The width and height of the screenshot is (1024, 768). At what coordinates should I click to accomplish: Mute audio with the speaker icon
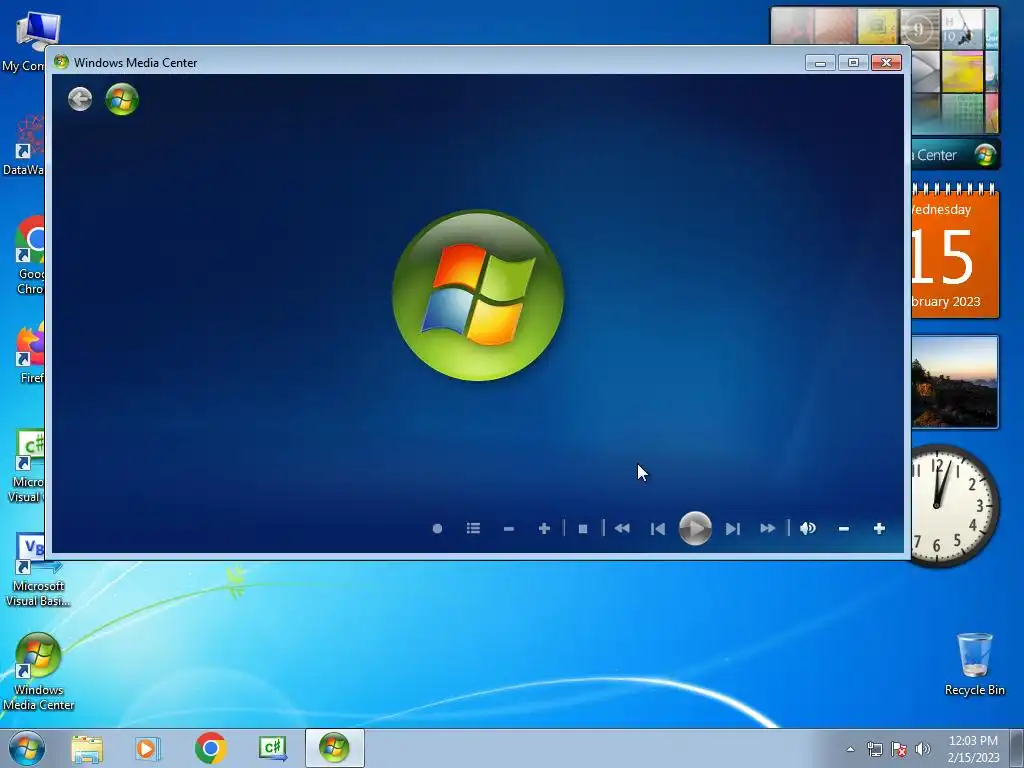coord(808,528)
